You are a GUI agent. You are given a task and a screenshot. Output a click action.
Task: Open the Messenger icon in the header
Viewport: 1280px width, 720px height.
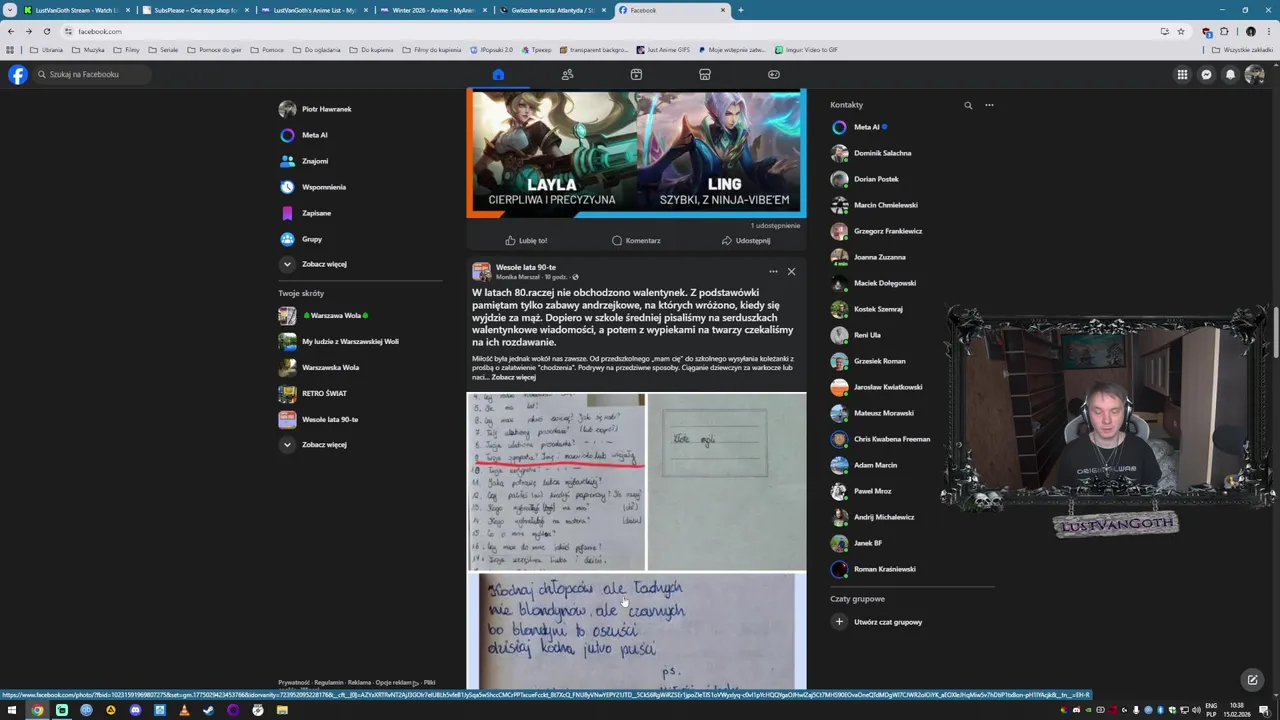(1206, 74)
